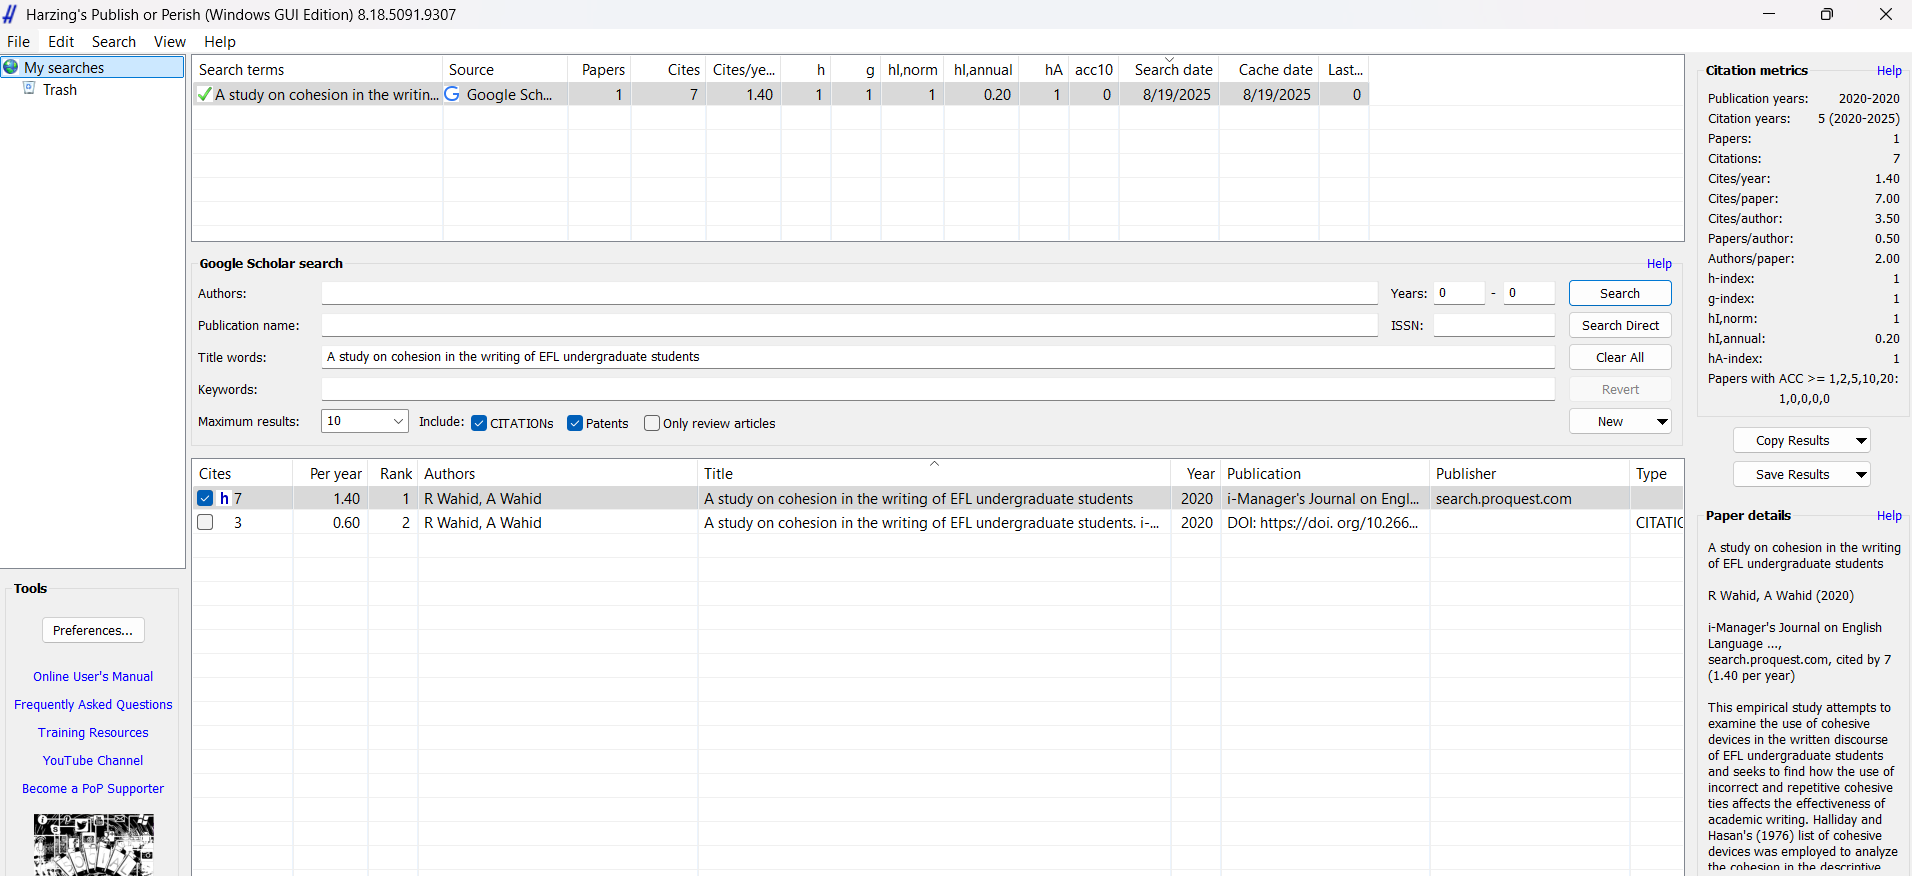Uncheck the first result row with 7 cites

click(205, 498)
